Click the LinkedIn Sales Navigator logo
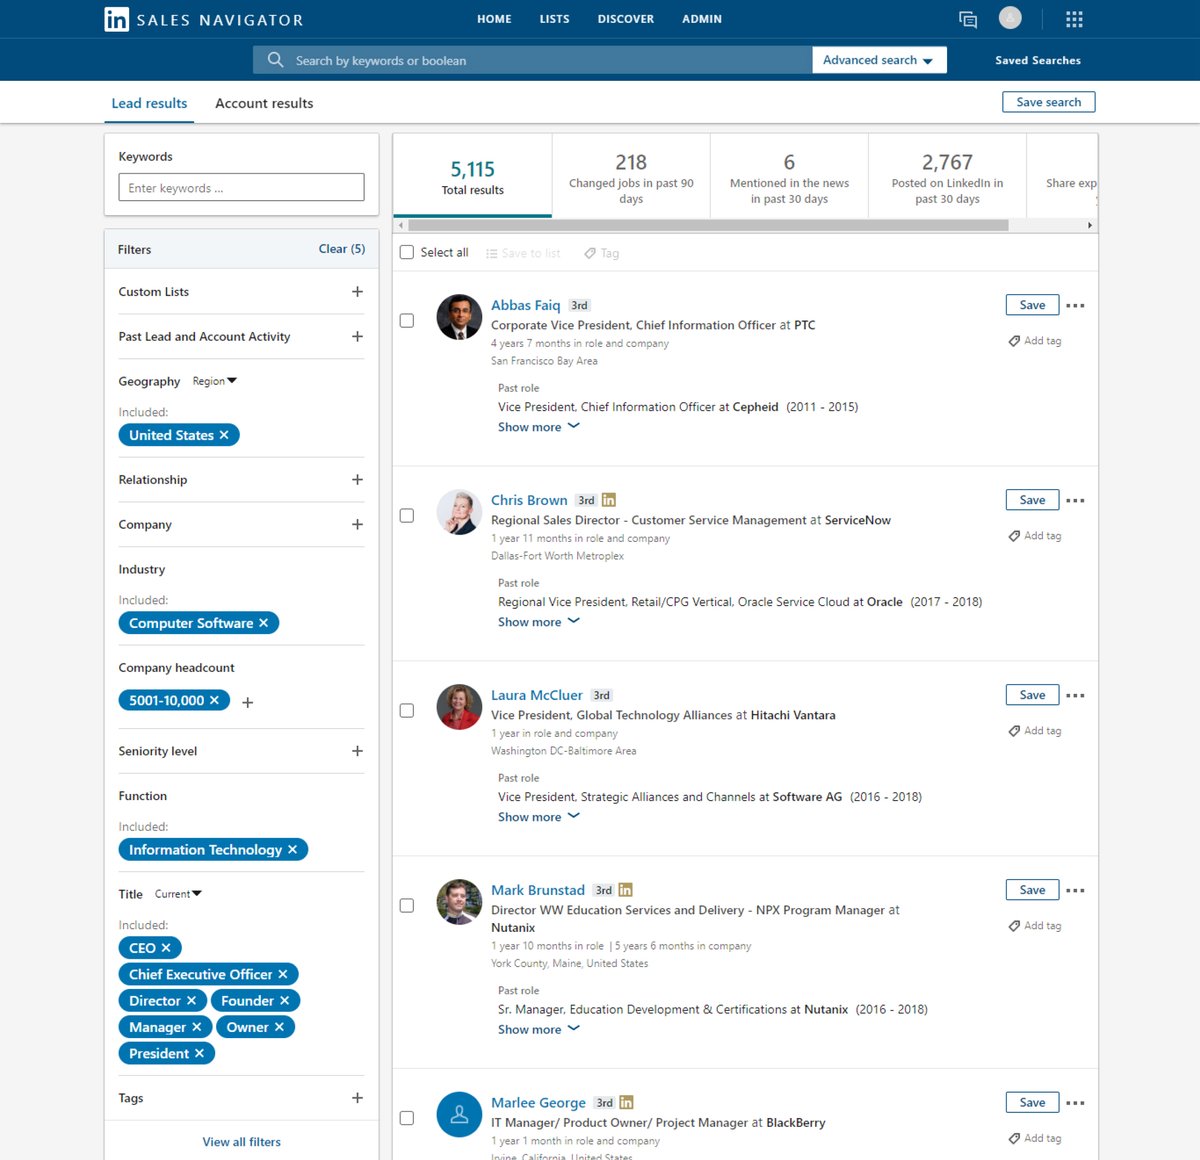This screenshot has height=1160, width=1200. pyautogui.click(x=204, y=19)
